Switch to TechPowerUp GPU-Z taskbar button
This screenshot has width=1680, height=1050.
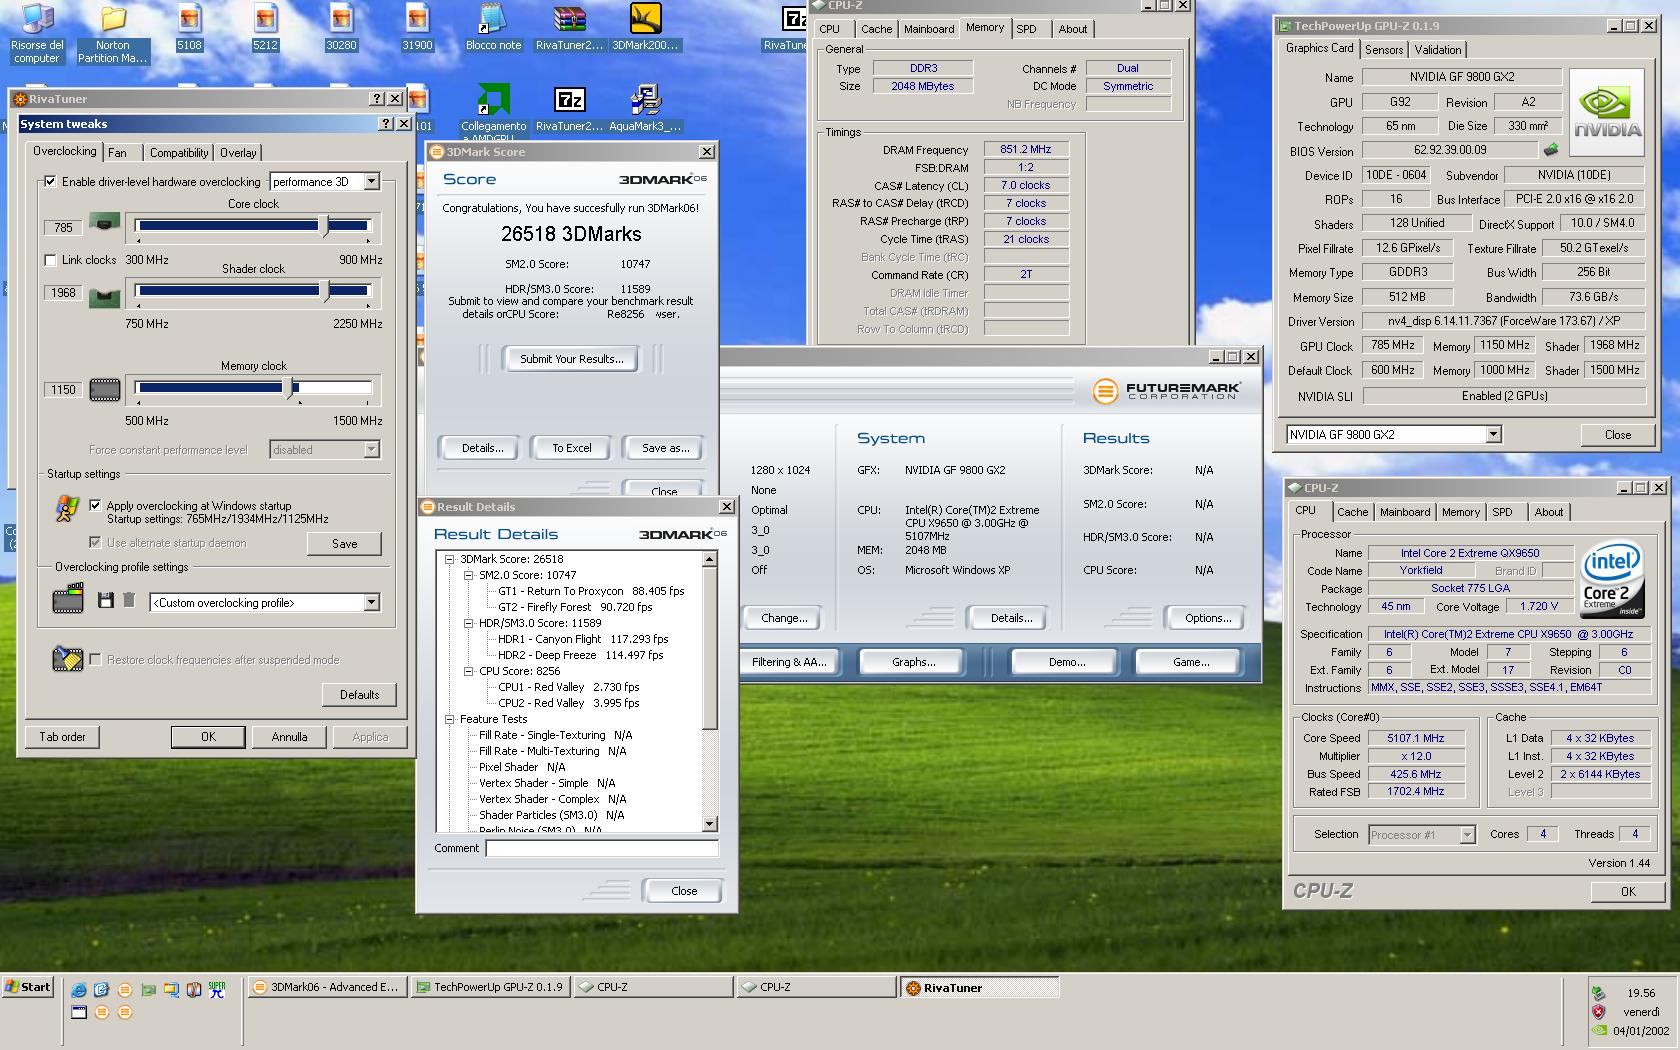tap(490, 987)
